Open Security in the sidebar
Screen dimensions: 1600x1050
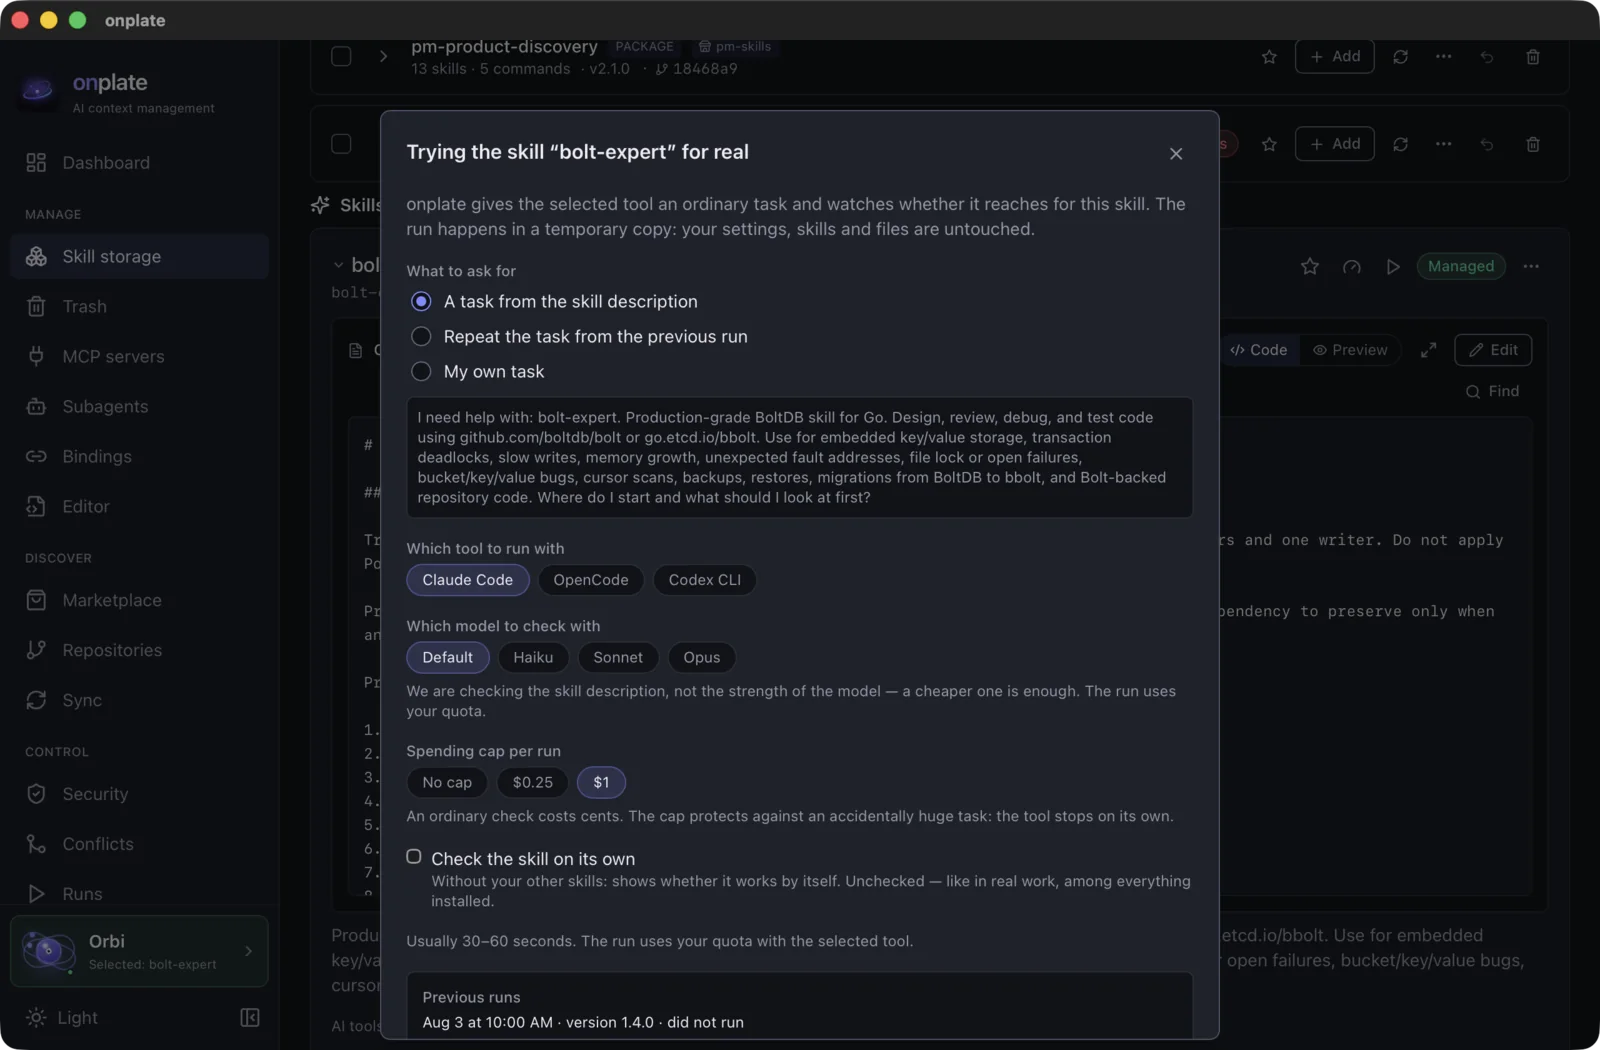point(139,795)
